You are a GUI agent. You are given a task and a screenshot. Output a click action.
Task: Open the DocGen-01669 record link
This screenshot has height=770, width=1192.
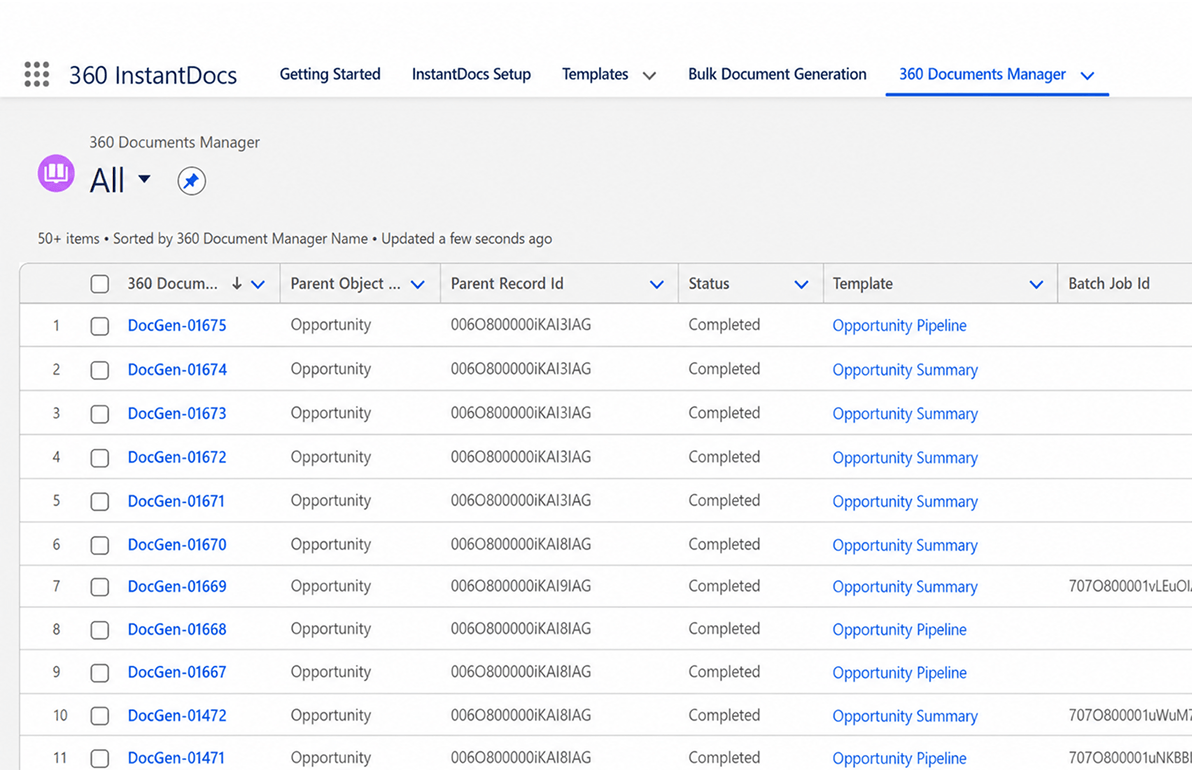pyautogui.click(x=177, y=586)
